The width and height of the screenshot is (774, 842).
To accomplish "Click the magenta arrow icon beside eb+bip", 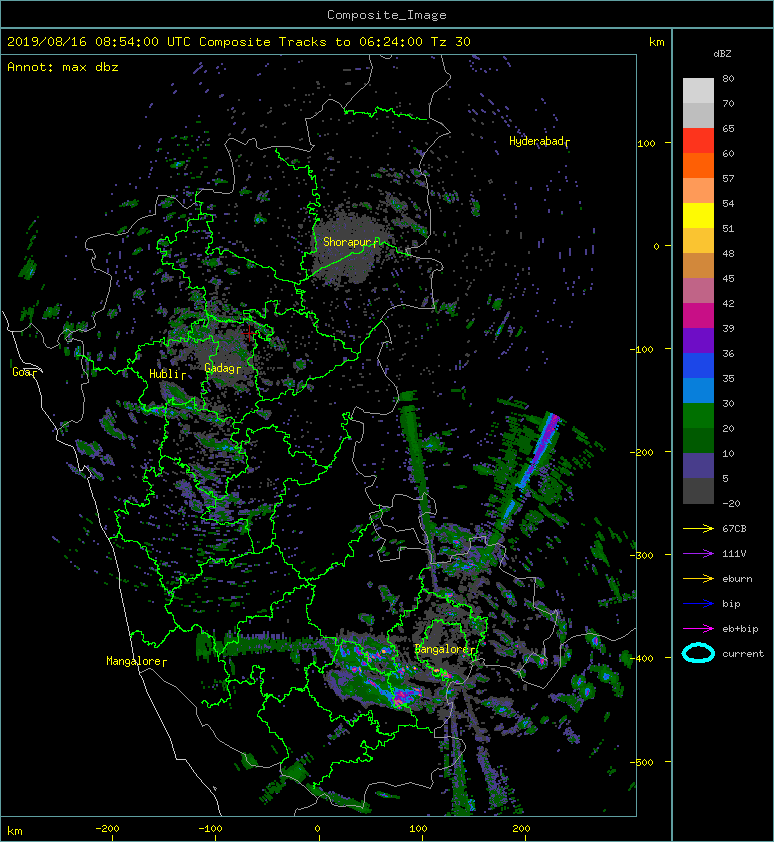I will click(698, 629).
